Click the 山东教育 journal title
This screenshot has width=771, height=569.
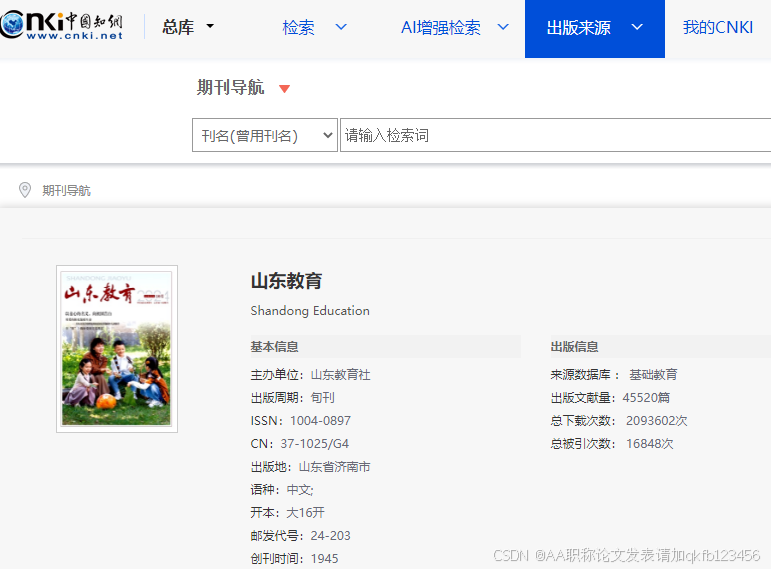click(x=286, y=281)
